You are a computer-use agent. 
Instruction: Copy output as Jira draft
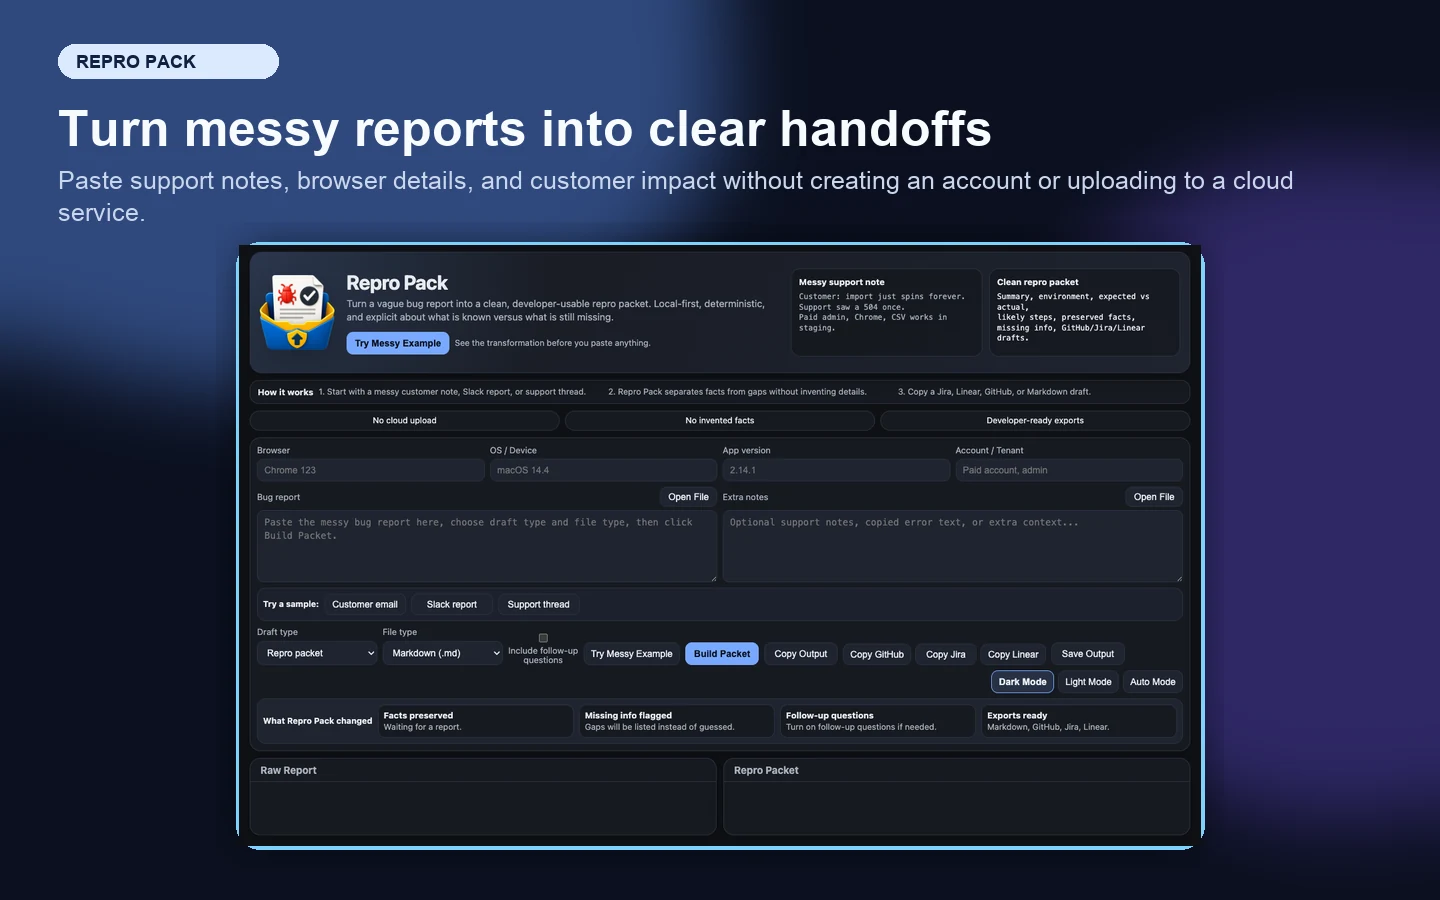(x=946, y=654)
